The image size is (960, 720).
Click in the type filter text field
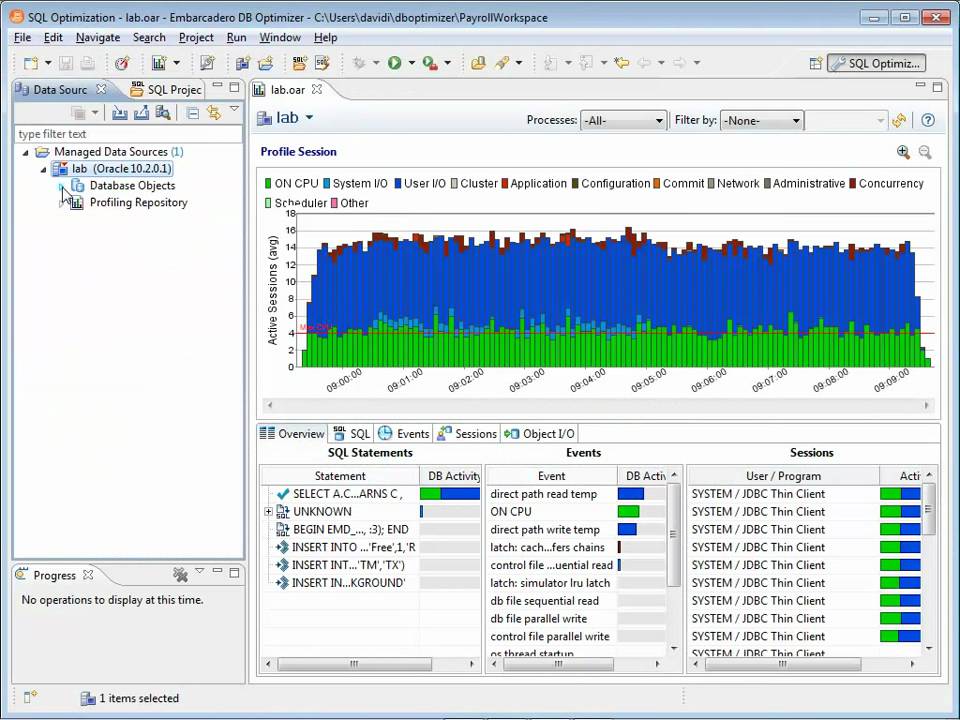pyautogui.click(x=128, y=134)
